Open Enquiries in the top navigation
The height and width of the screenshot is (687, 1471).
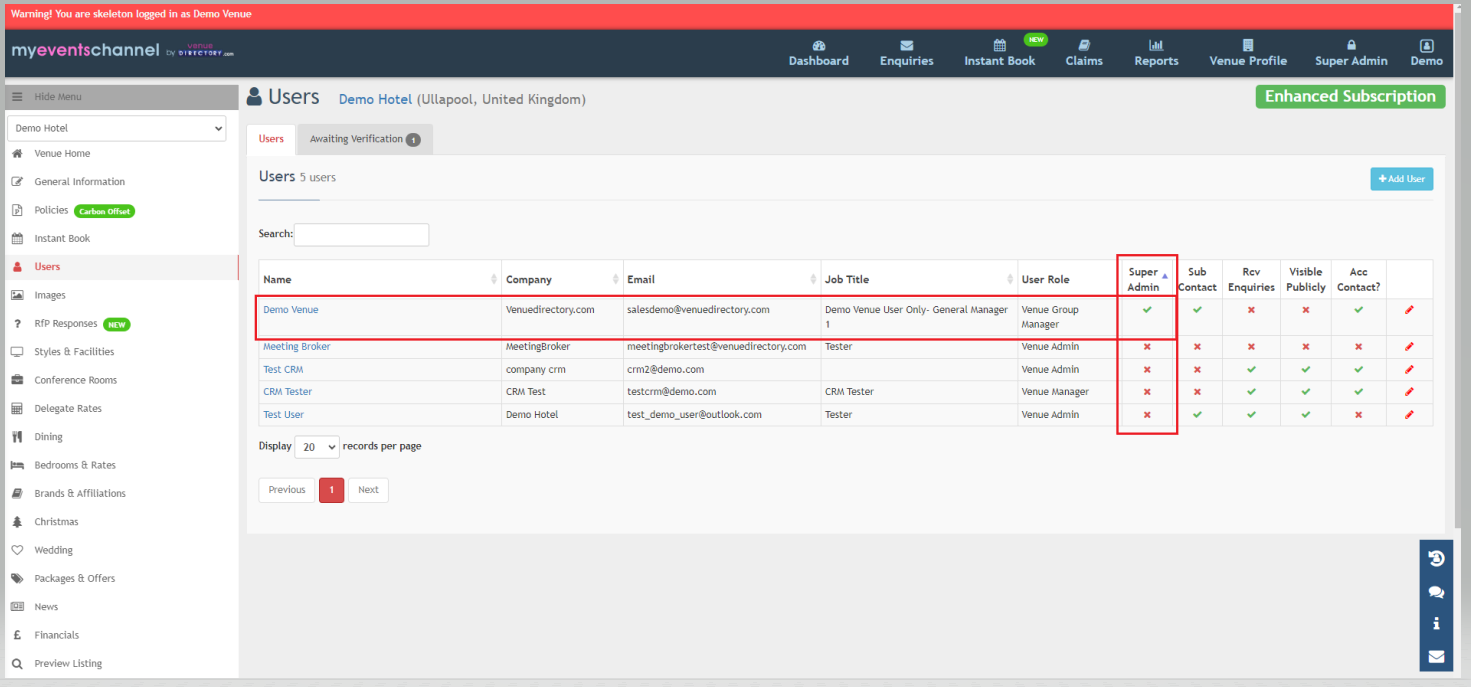point(906,53)
